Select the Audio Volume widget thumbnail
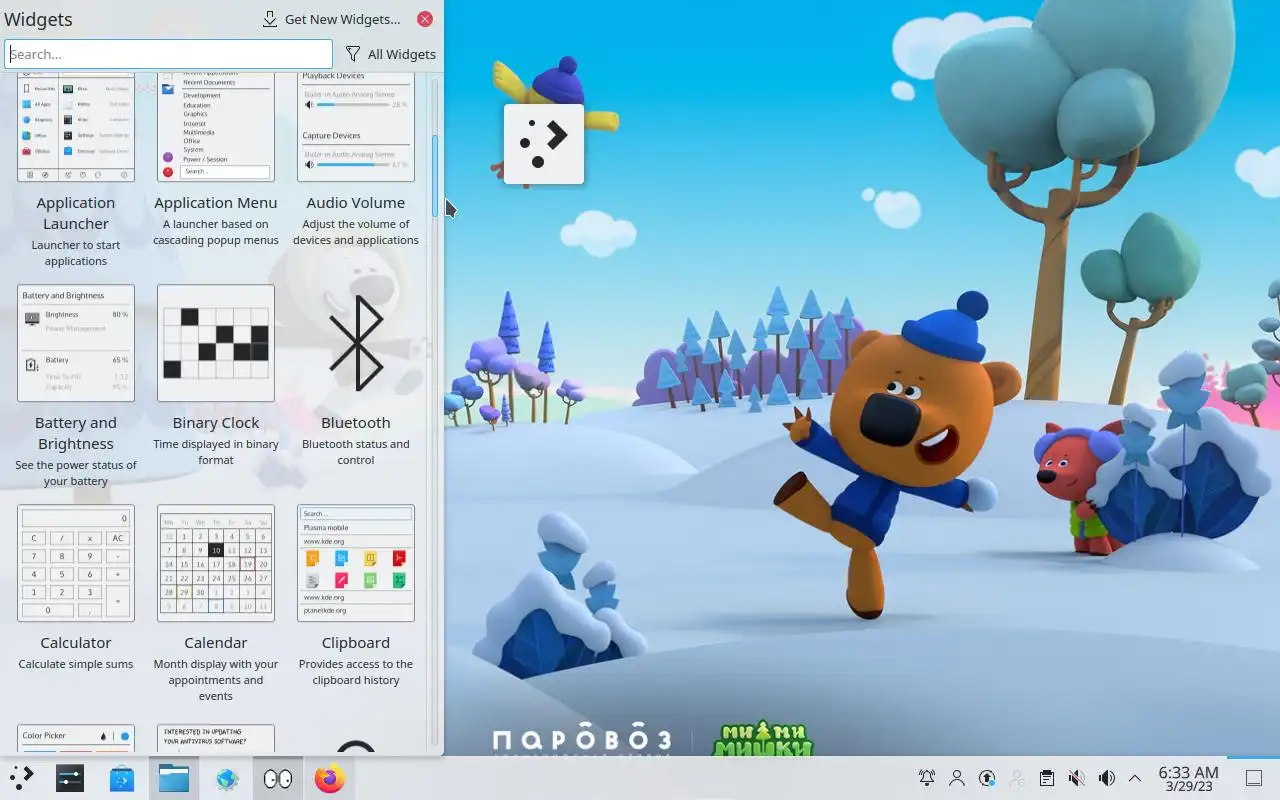The height and width of the screenshot is (800, 1280). (356, 127)
